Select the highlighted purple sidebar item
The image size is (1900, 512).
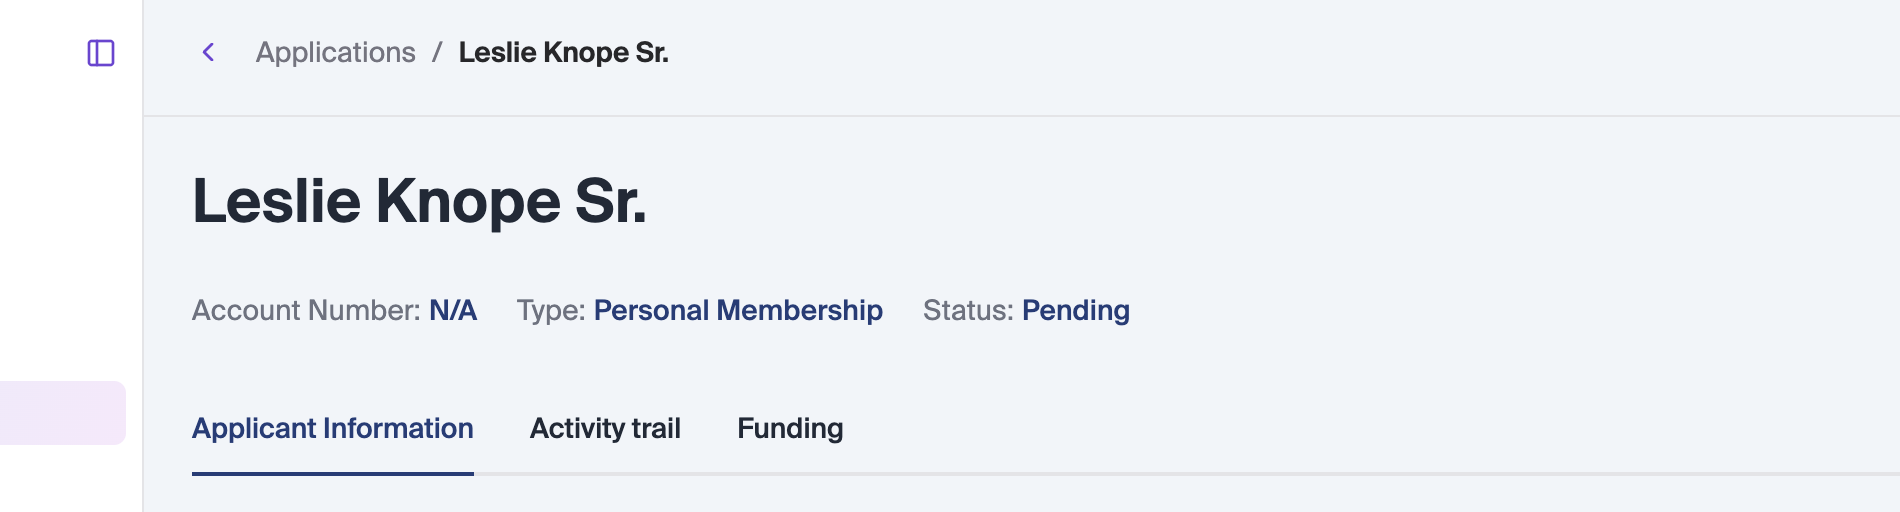[62, 412]
